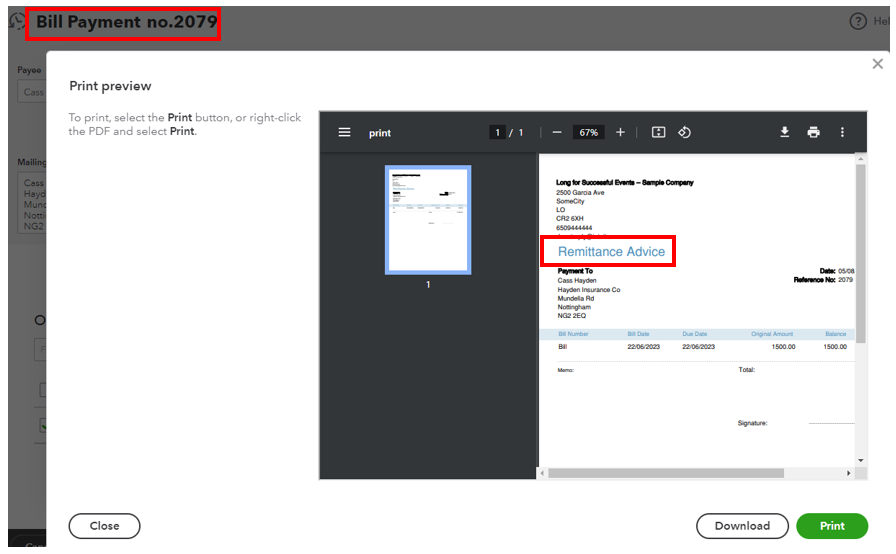Click the page number field
The width and height of the screenshot is (896, 554).
pos(497,132)
